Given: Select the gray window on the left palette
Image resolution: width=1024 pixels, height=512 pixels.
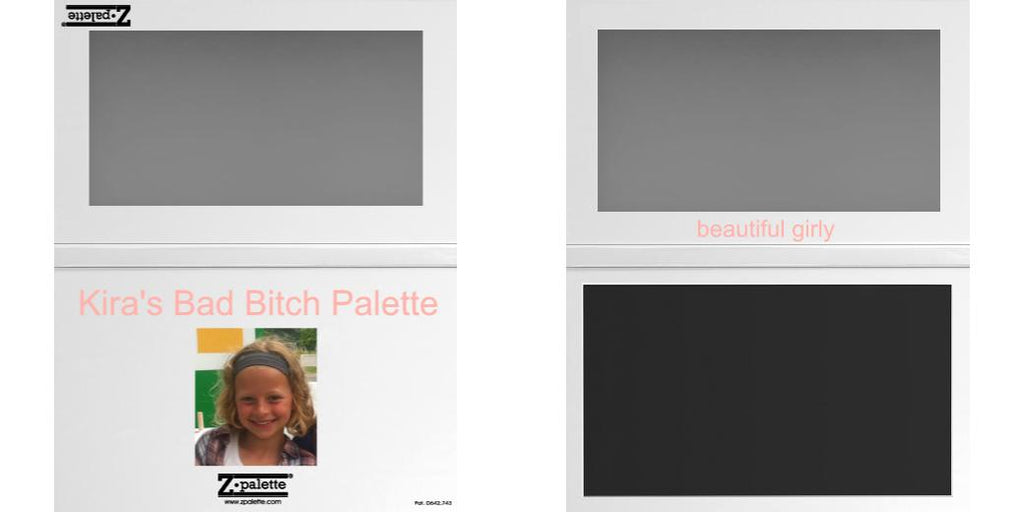Looking at the screenshot, I should pyautogui.click(x=255, y=118).
